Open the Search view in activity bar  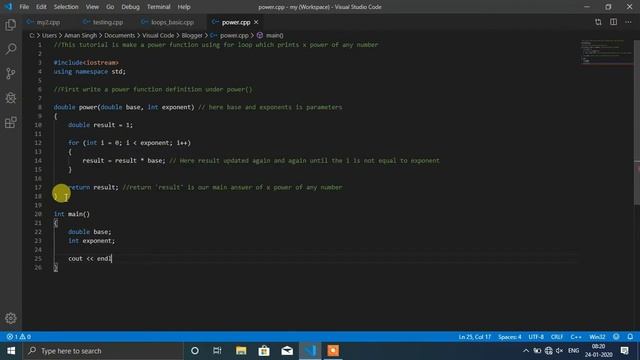[11, 49]
